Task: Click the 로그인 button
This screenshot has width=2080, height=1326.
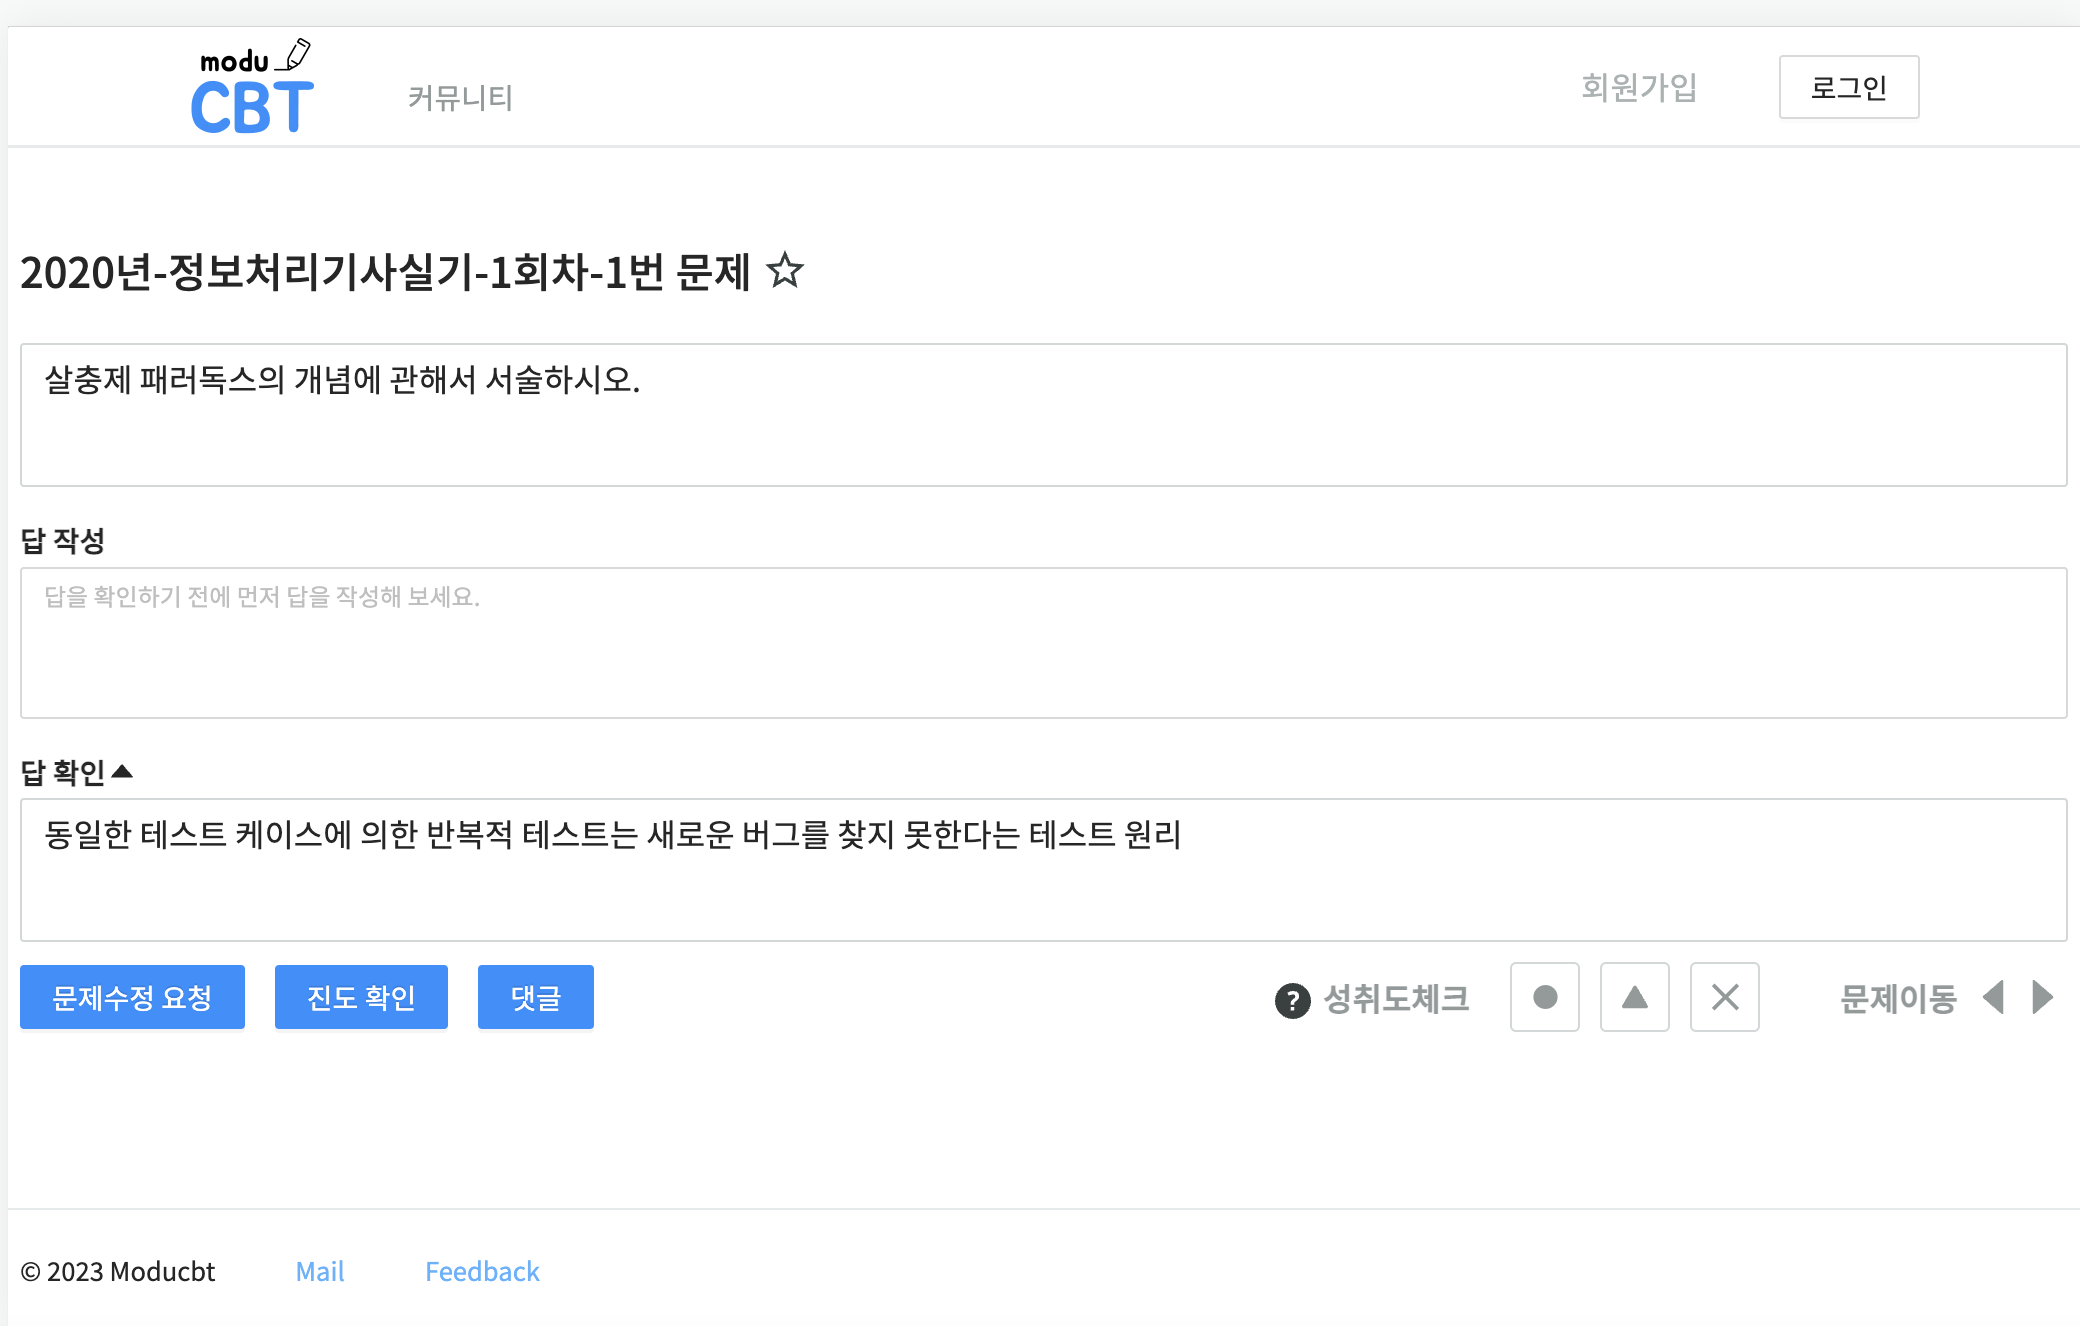Action: point(1849,87)
